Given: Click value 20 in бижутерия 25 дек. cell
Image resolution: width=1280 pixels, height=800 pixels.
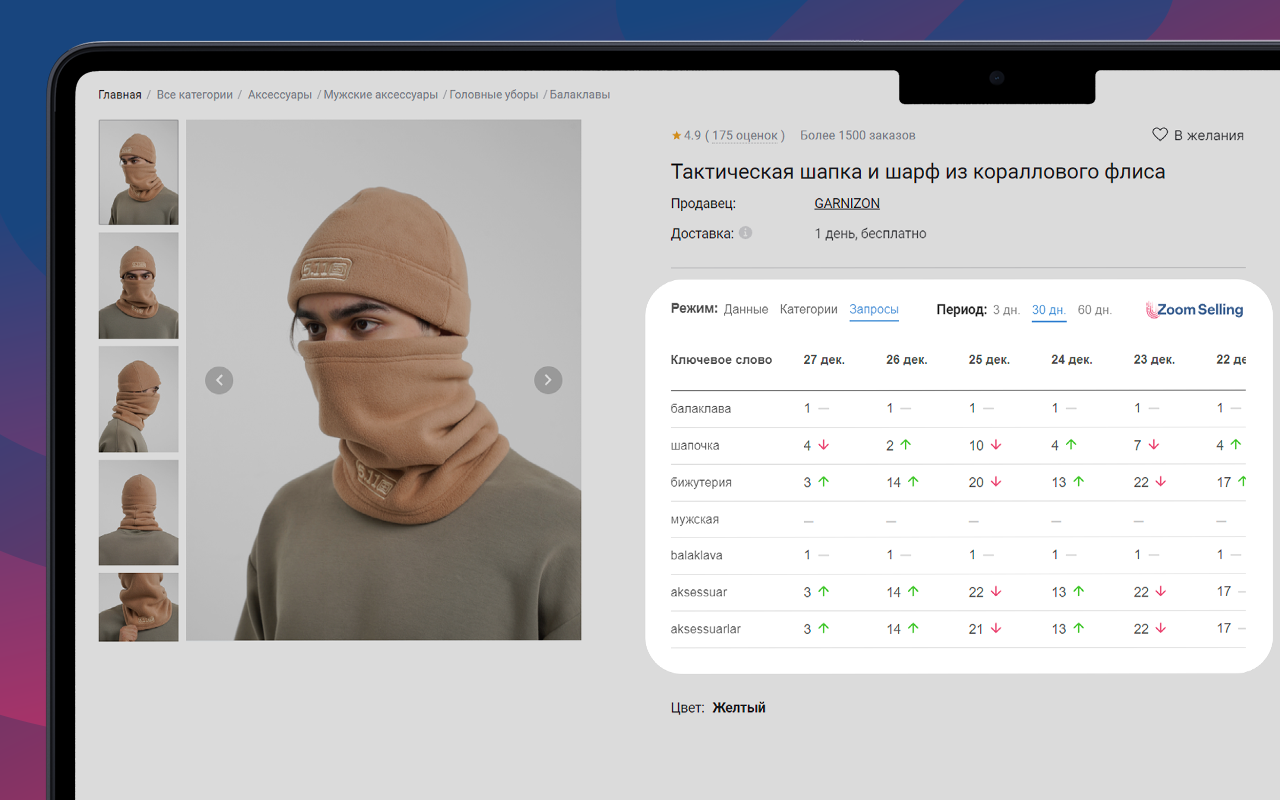Looking at the screenshot, I should (x=976, y=482).
